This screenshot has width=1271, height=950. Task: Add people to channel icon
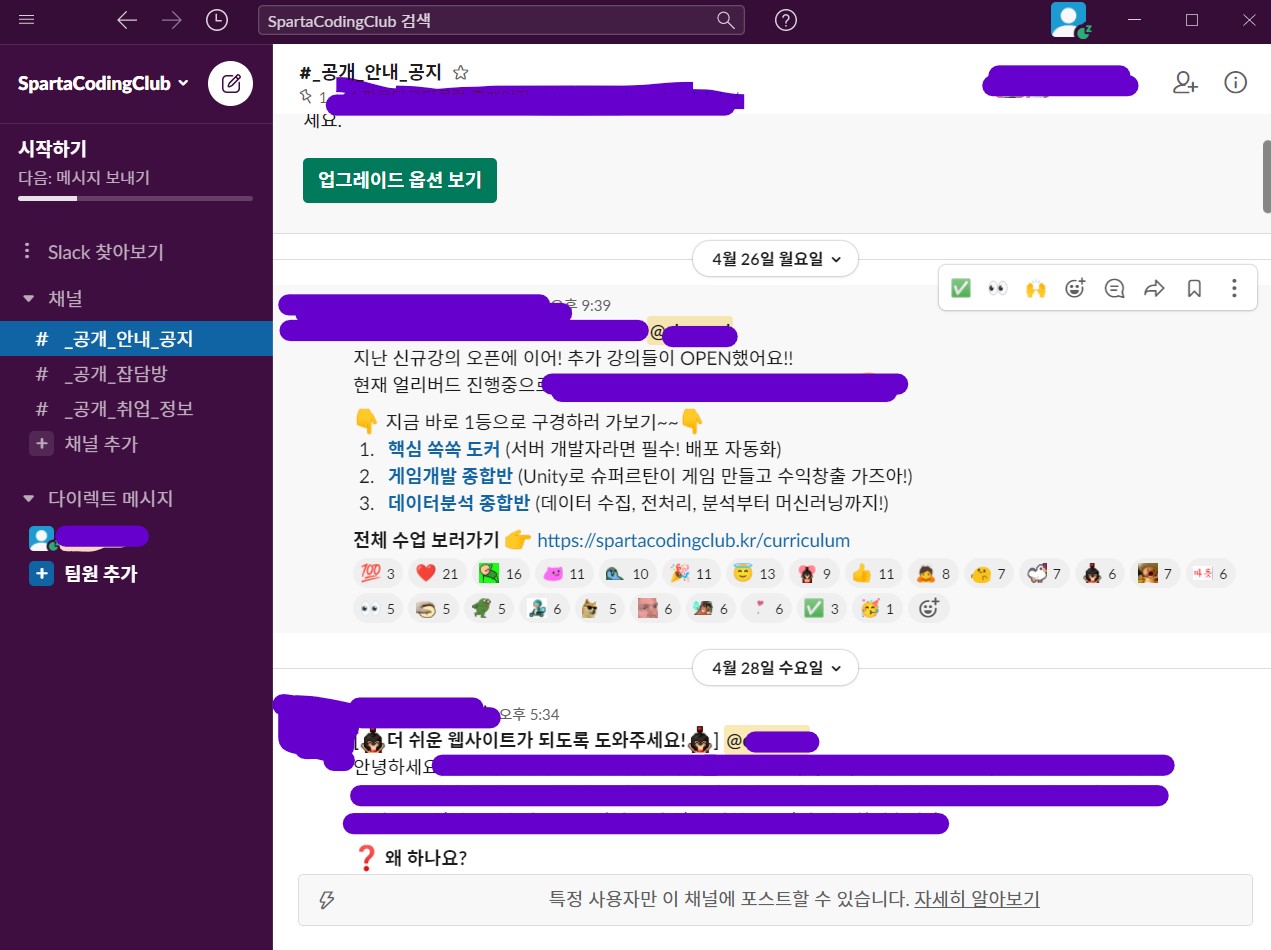coord(1185,82)
